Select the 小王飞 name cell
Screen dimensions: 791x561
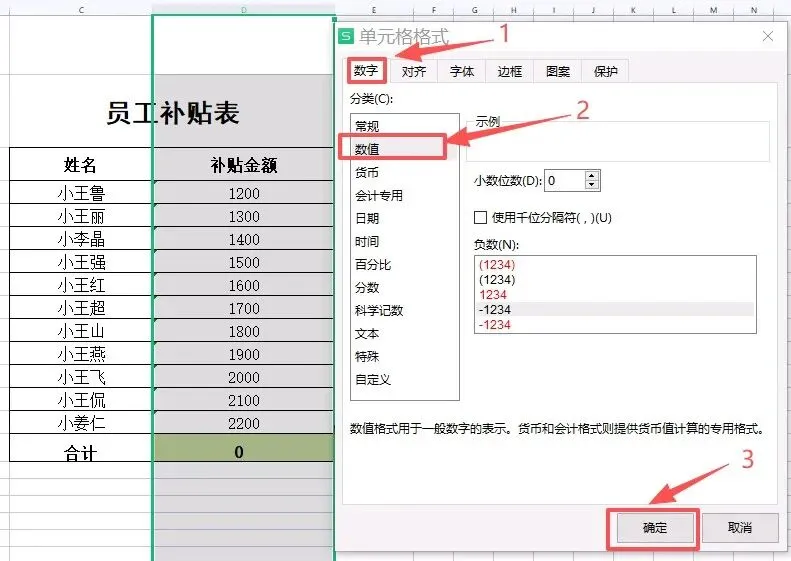click(x=81, y=377)
